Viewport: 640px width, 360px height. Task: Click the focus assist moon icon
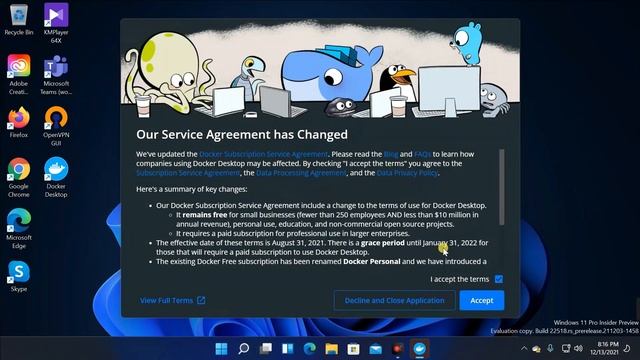click(627, 348)
